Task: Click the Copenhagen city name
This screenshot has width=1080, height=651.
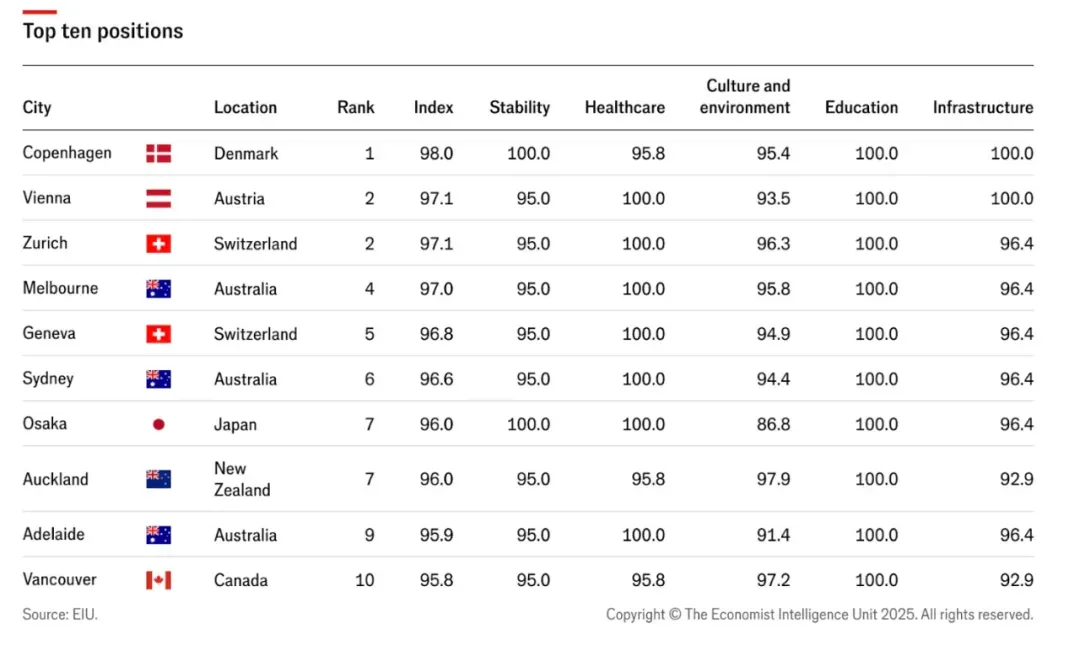Action: pyautogui.click(x=67, y=153)
